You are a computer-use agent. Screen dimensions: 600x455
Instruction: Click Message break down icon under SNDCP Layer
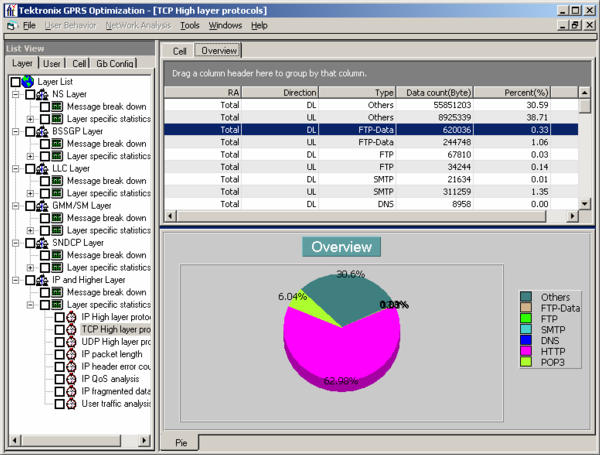(x=57, y=255)
